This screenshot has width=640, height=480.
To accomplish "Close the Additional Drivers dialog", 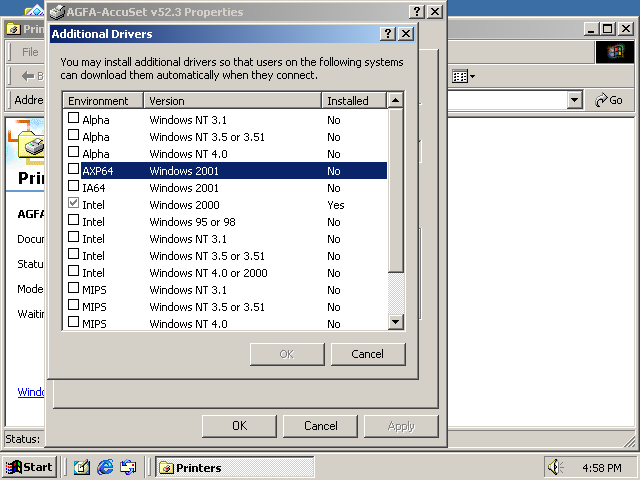I will click(x=406, y=33).
